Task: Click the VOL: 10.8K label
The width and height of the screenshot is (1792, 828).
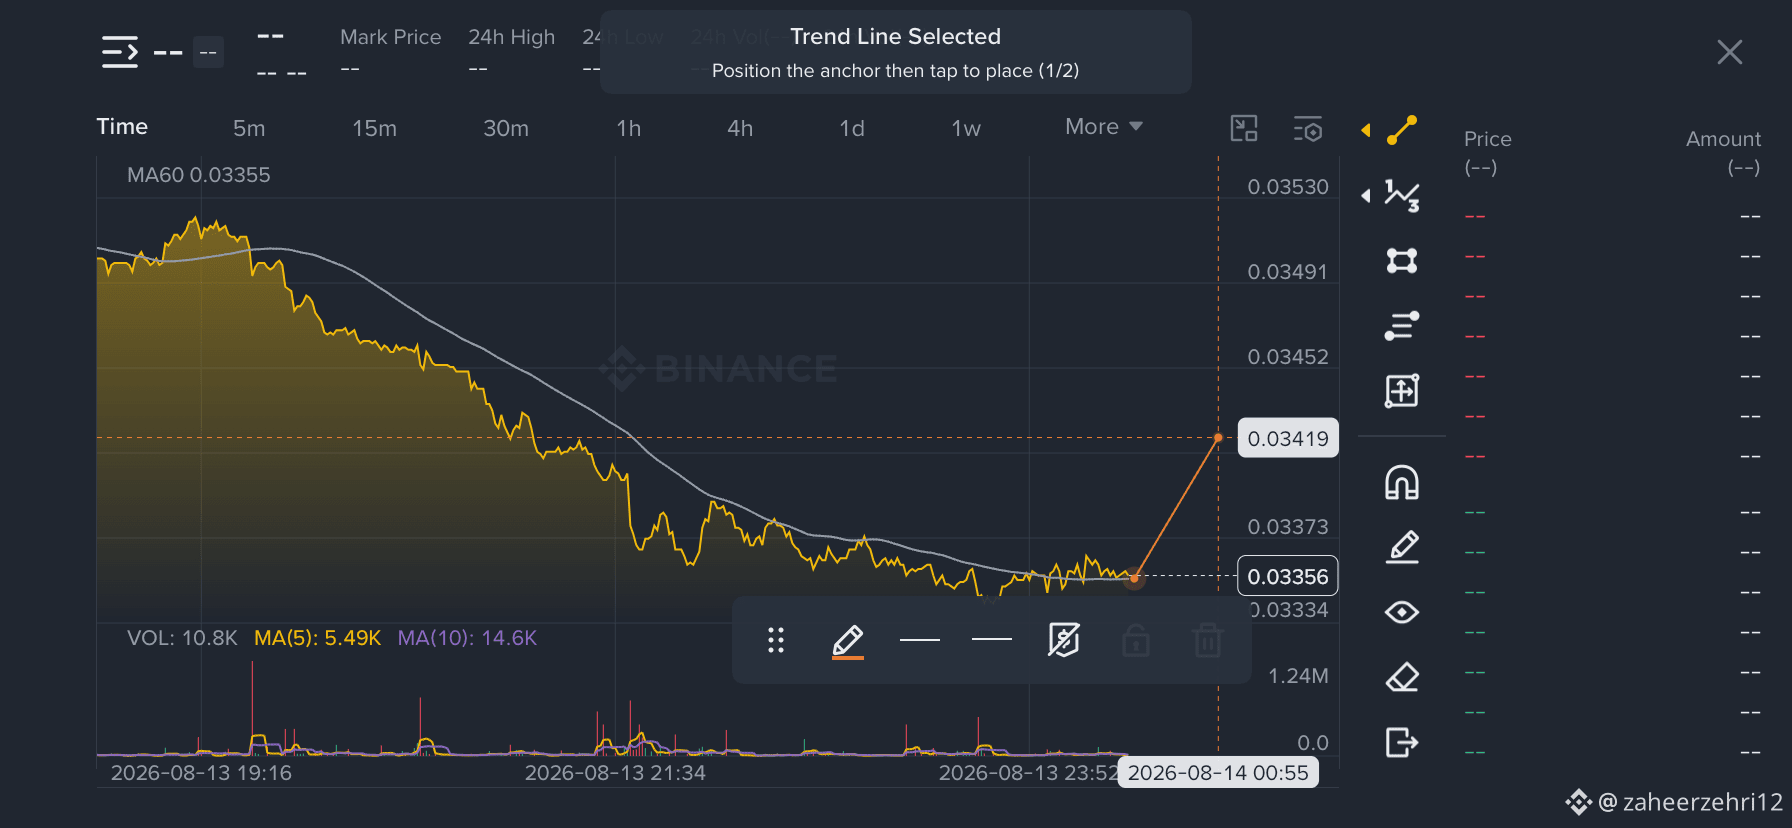Action: pyautogui.click(x=182, y=638)
